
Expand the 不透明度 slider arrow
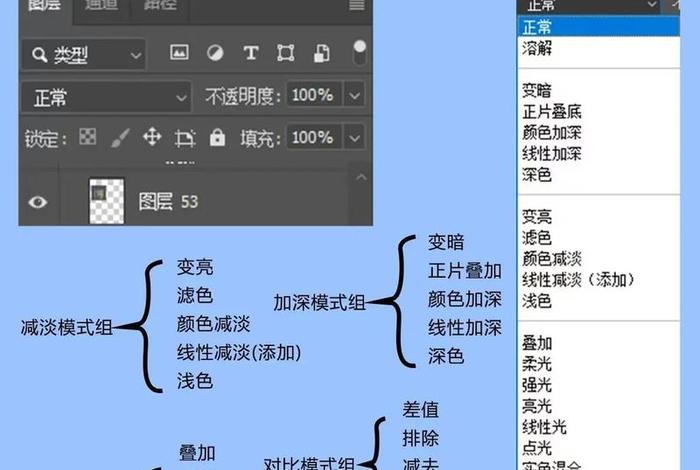click(x=354, y=95)
